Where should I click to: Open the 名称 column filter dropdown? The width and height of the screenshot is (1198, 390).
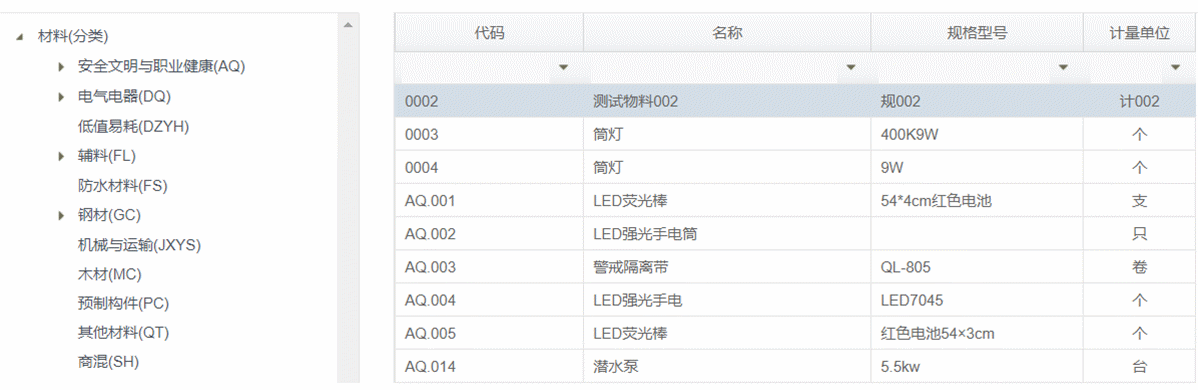tap(850, 67)
